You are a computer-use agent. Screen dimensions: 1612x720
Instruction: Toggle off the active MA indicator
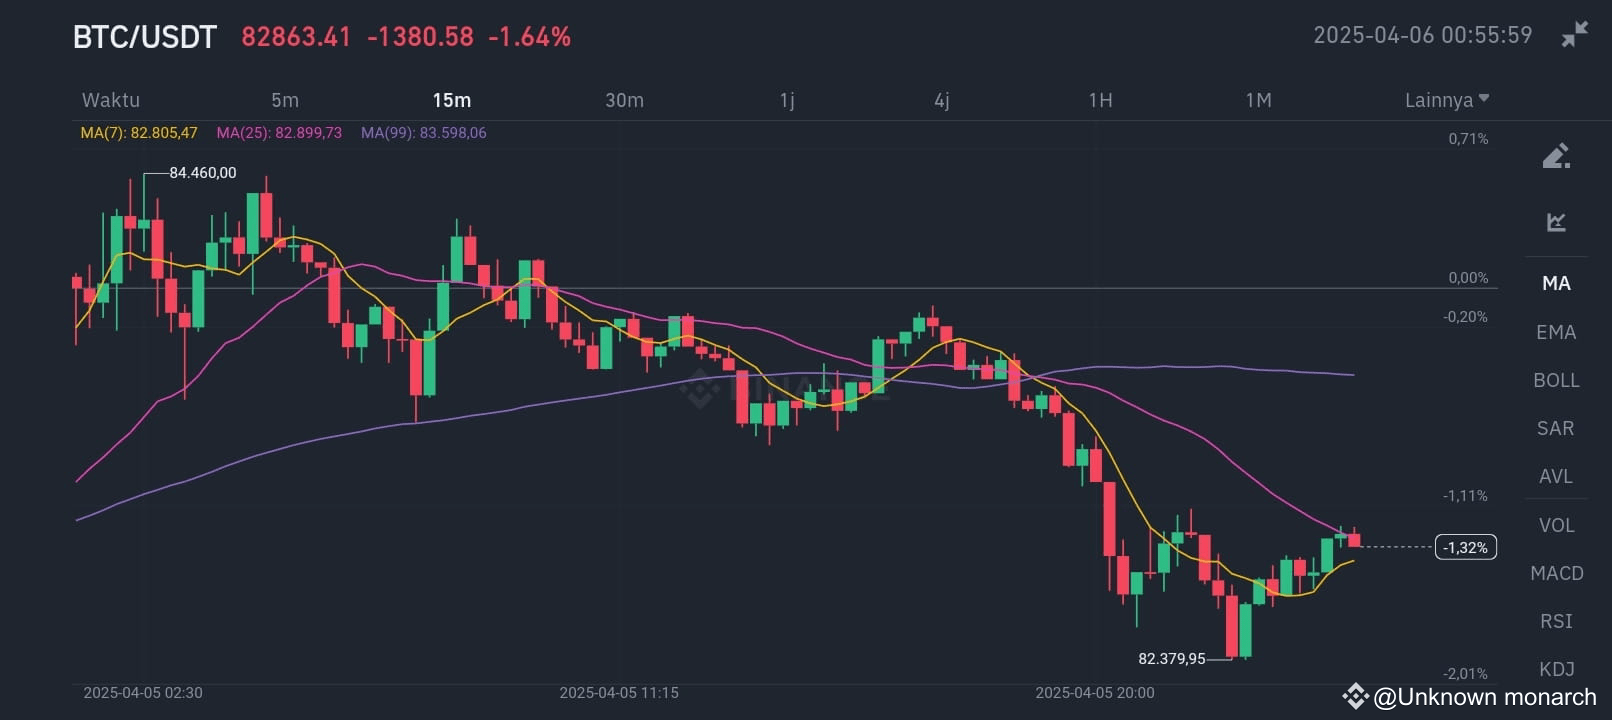pos(1555,283)
